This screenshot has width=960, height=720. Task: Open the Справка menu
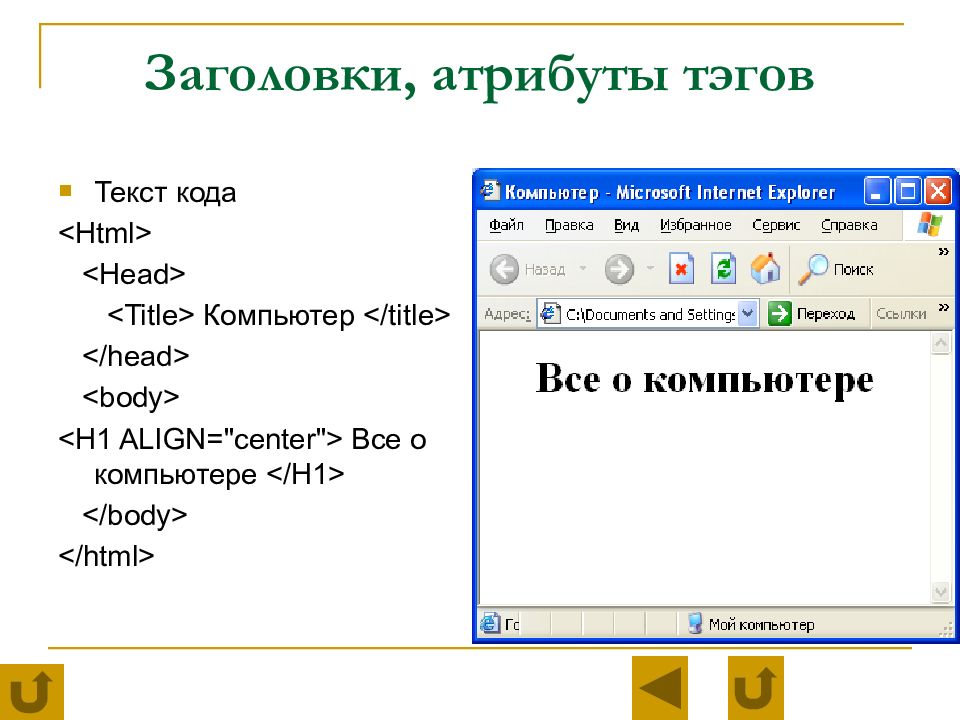pos(849,225)
